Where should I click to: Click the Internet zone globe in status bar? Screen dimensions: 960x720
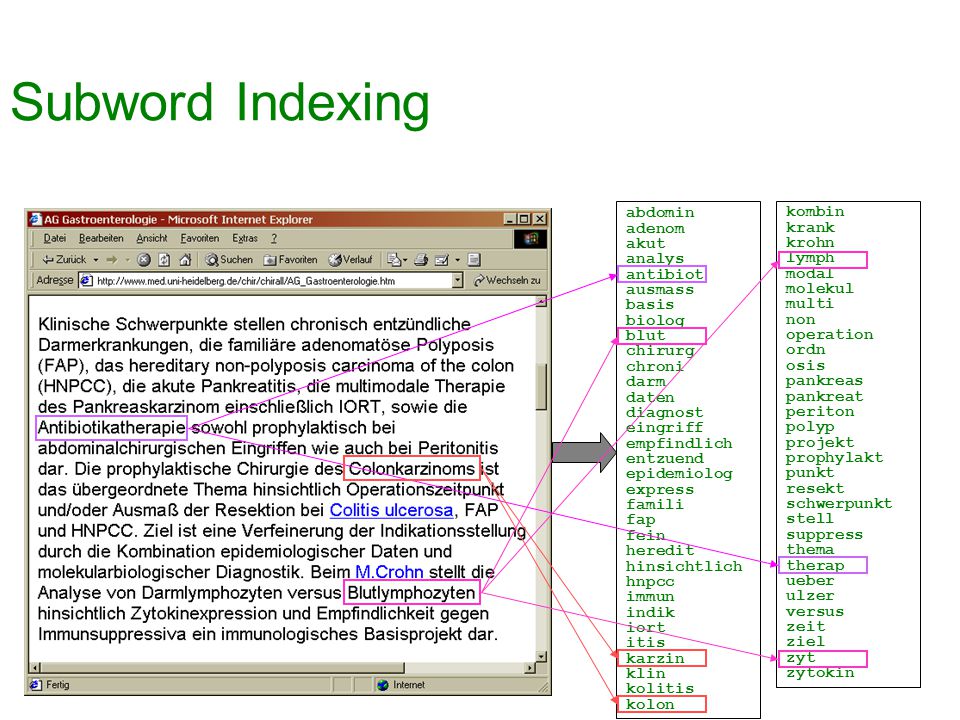pyautogui.click(x=383, y=684)
